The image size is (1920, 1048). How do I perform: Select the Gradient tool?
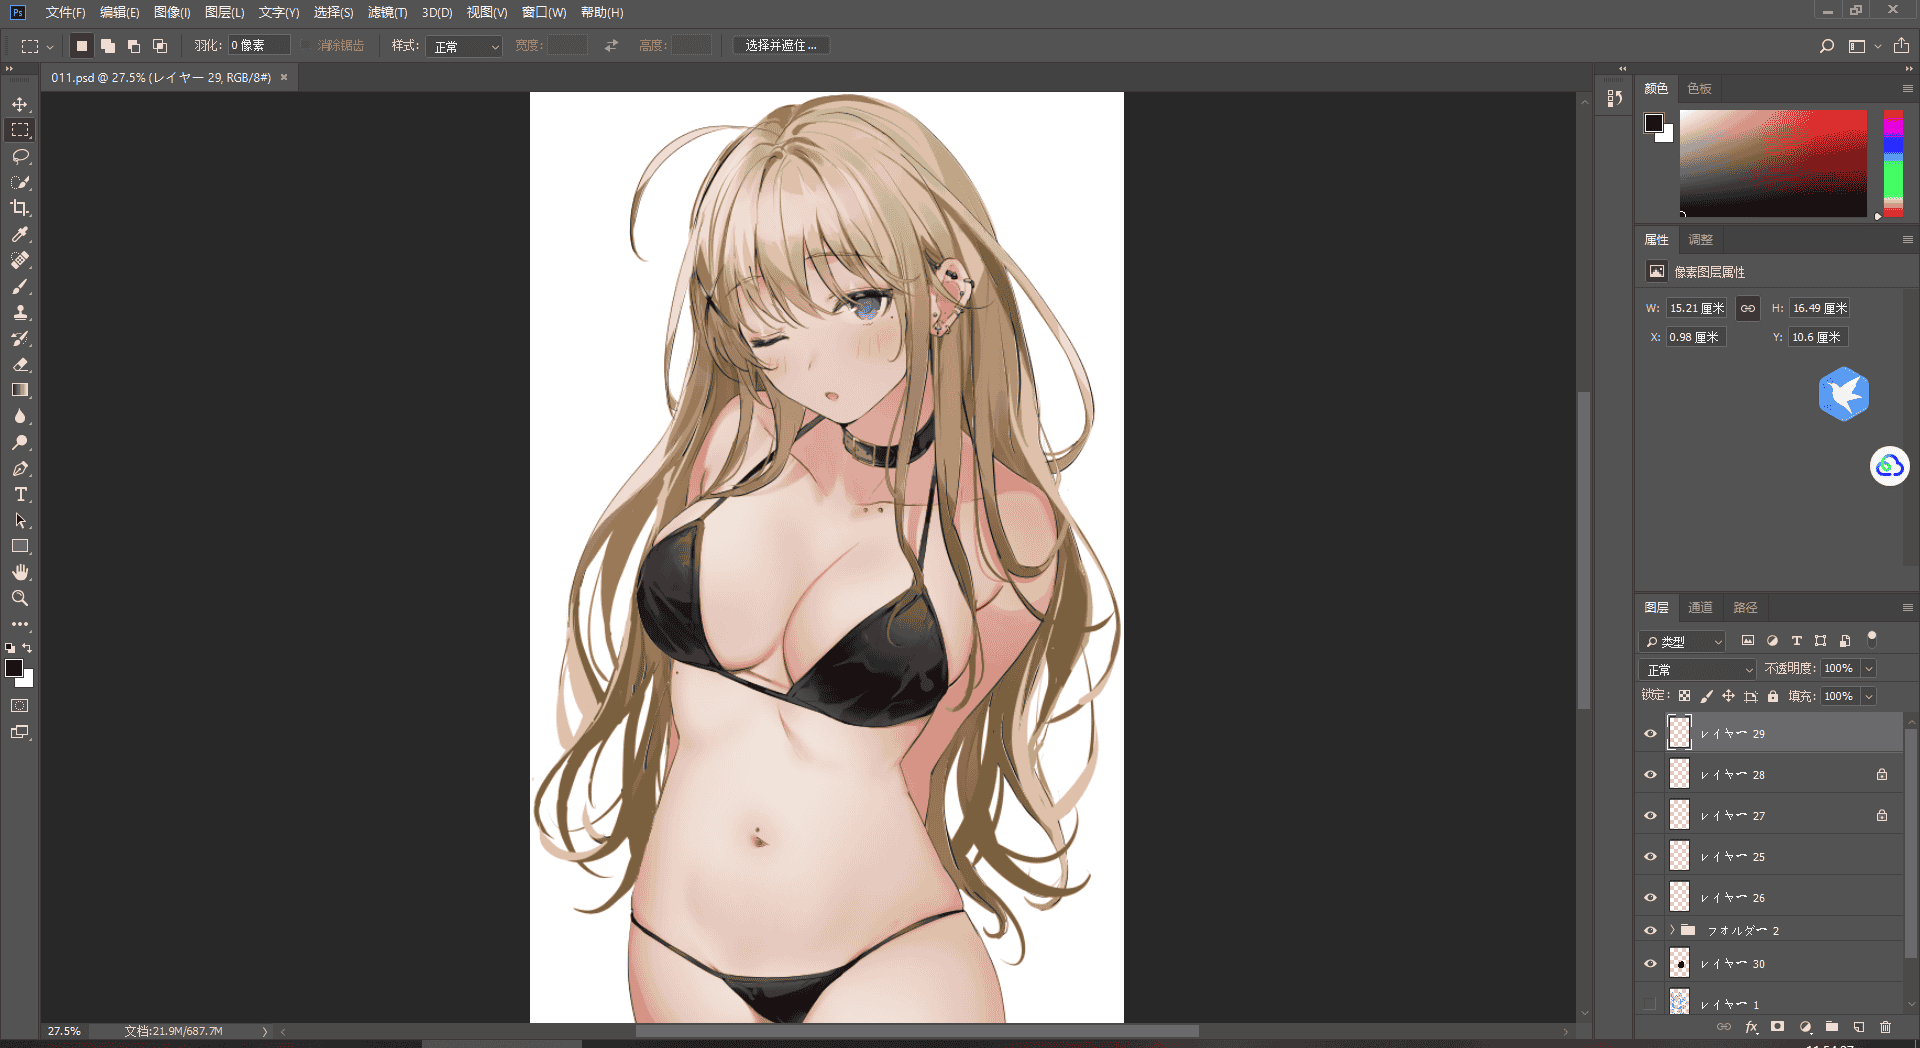(20, 390)
